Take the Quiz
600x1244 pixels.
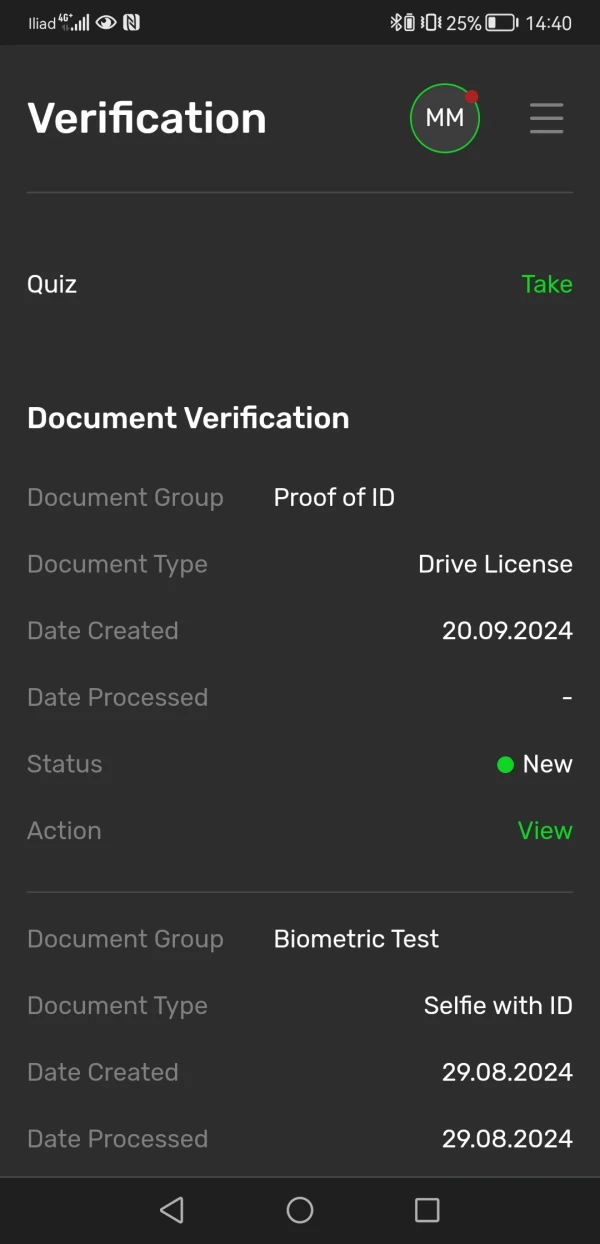547,284
